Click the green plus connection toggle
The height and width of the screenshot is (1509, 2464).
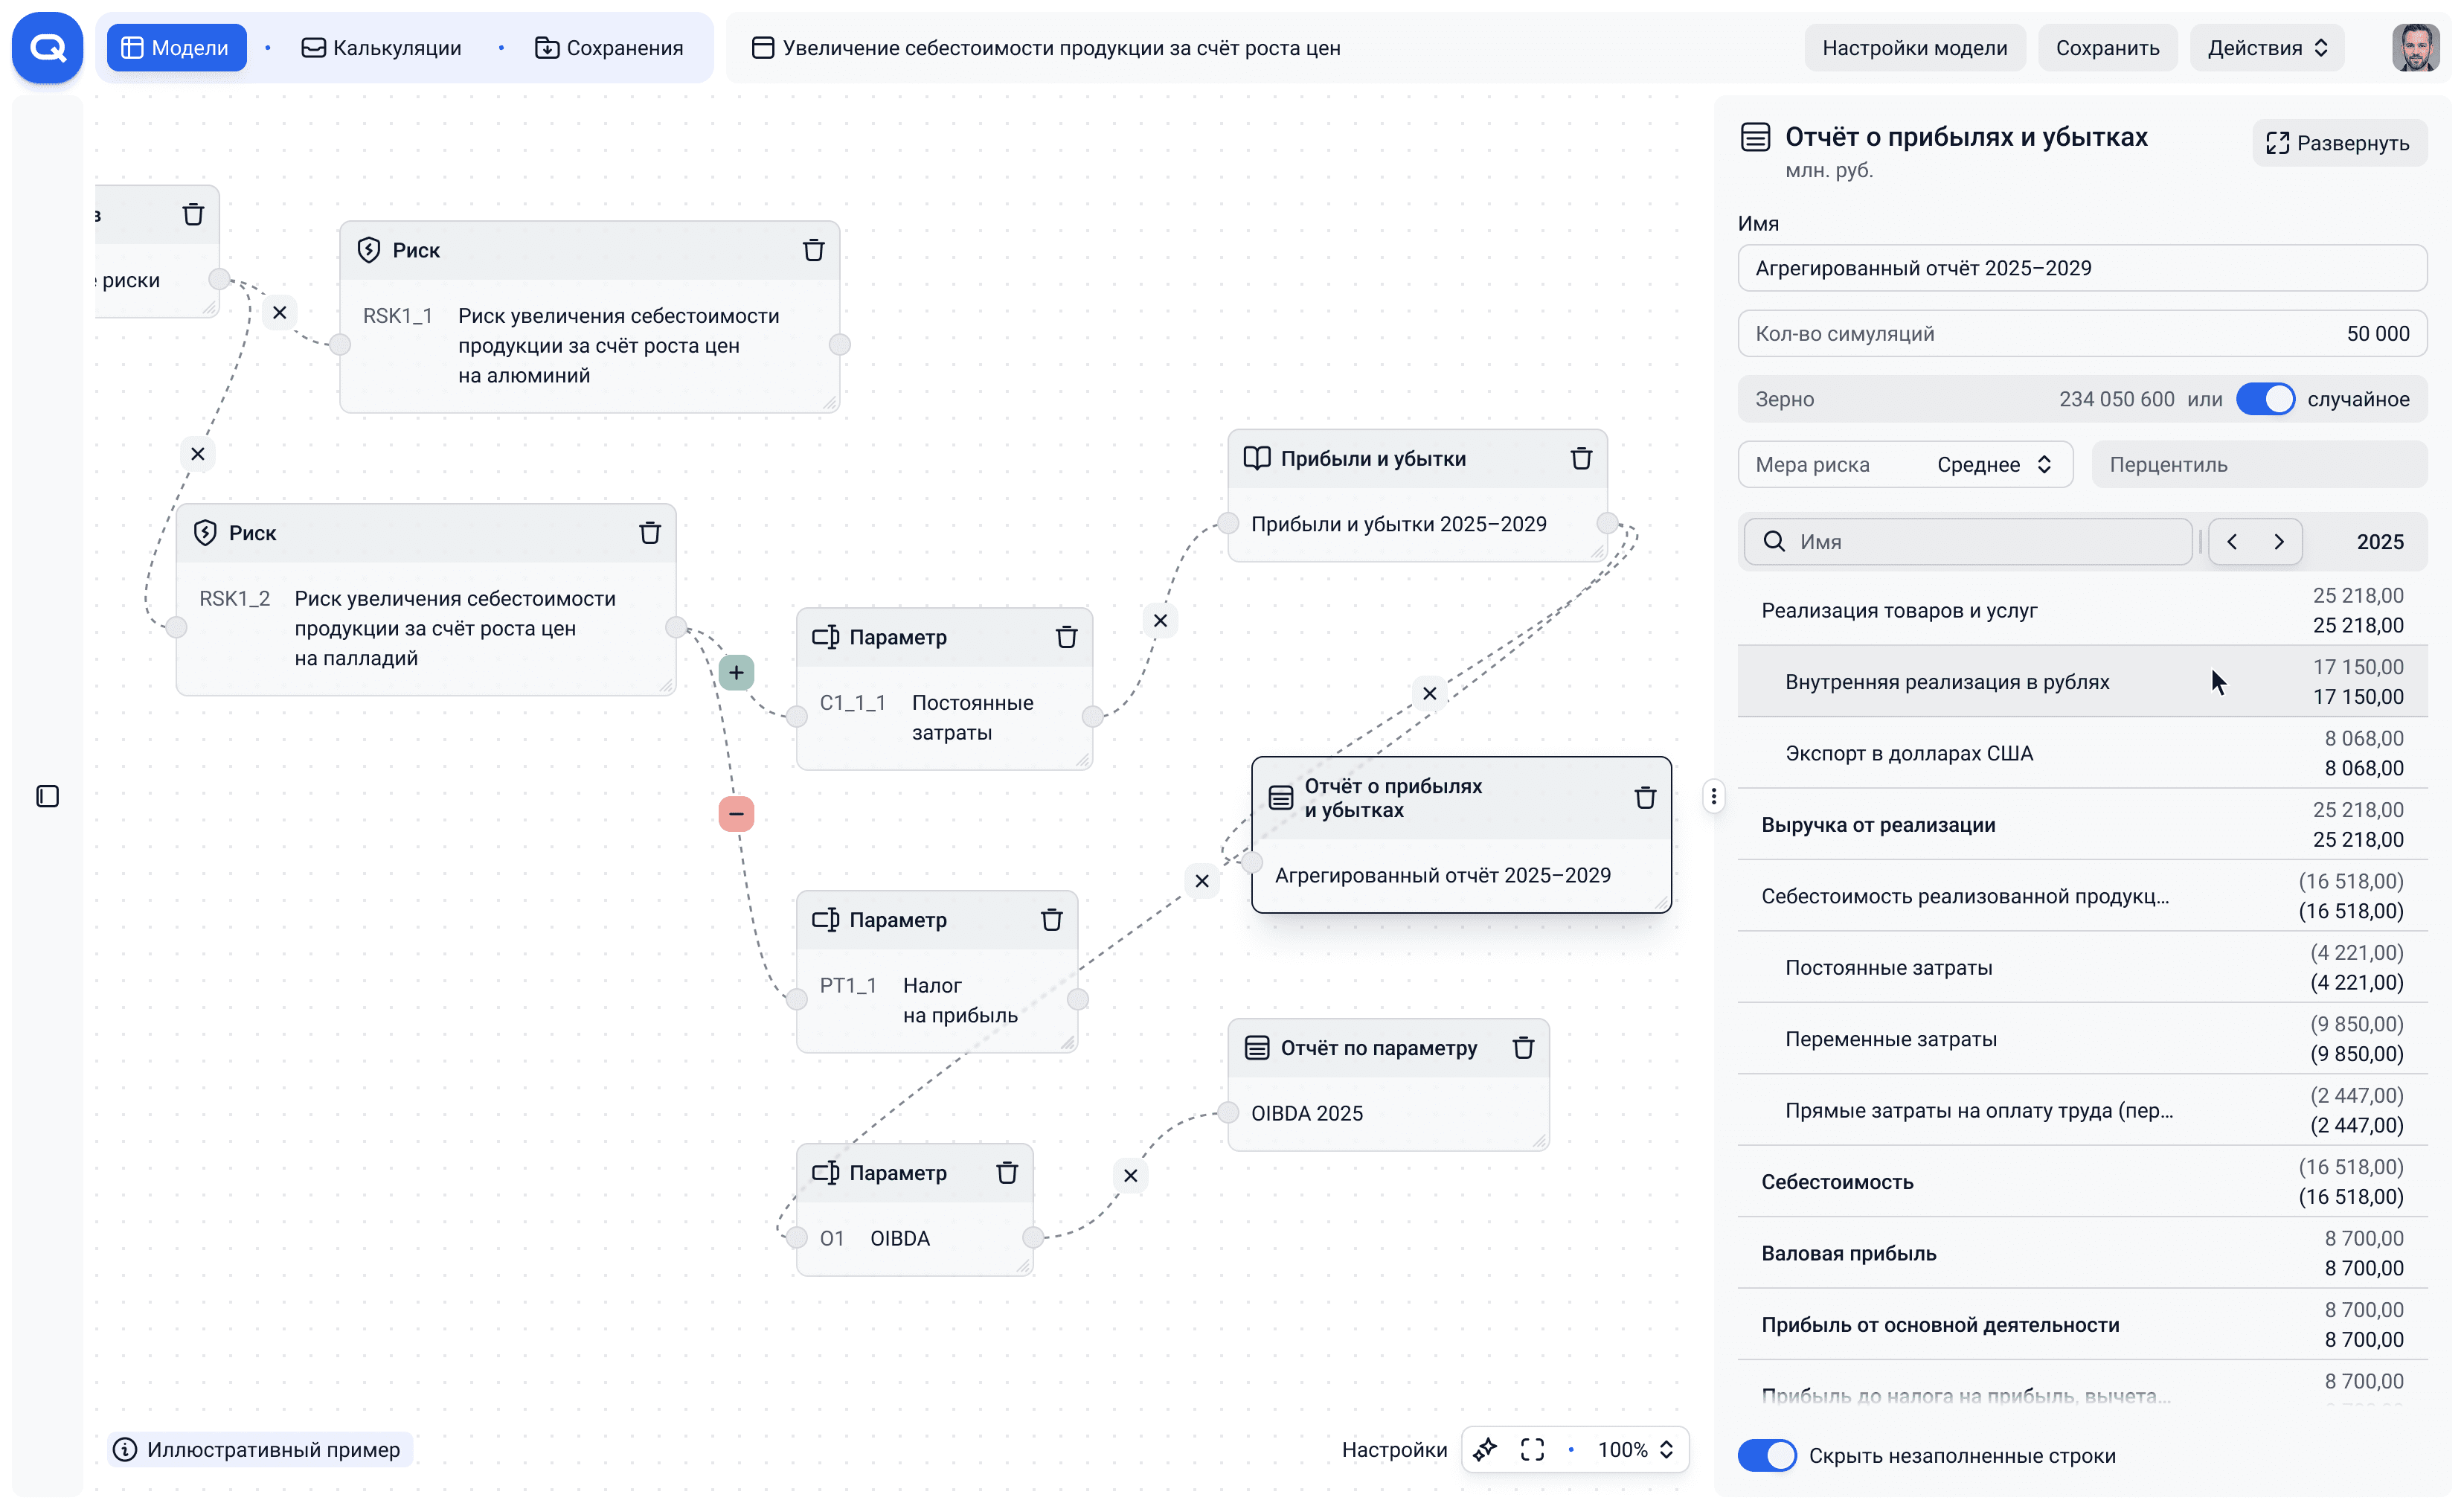tap(737, 672)
